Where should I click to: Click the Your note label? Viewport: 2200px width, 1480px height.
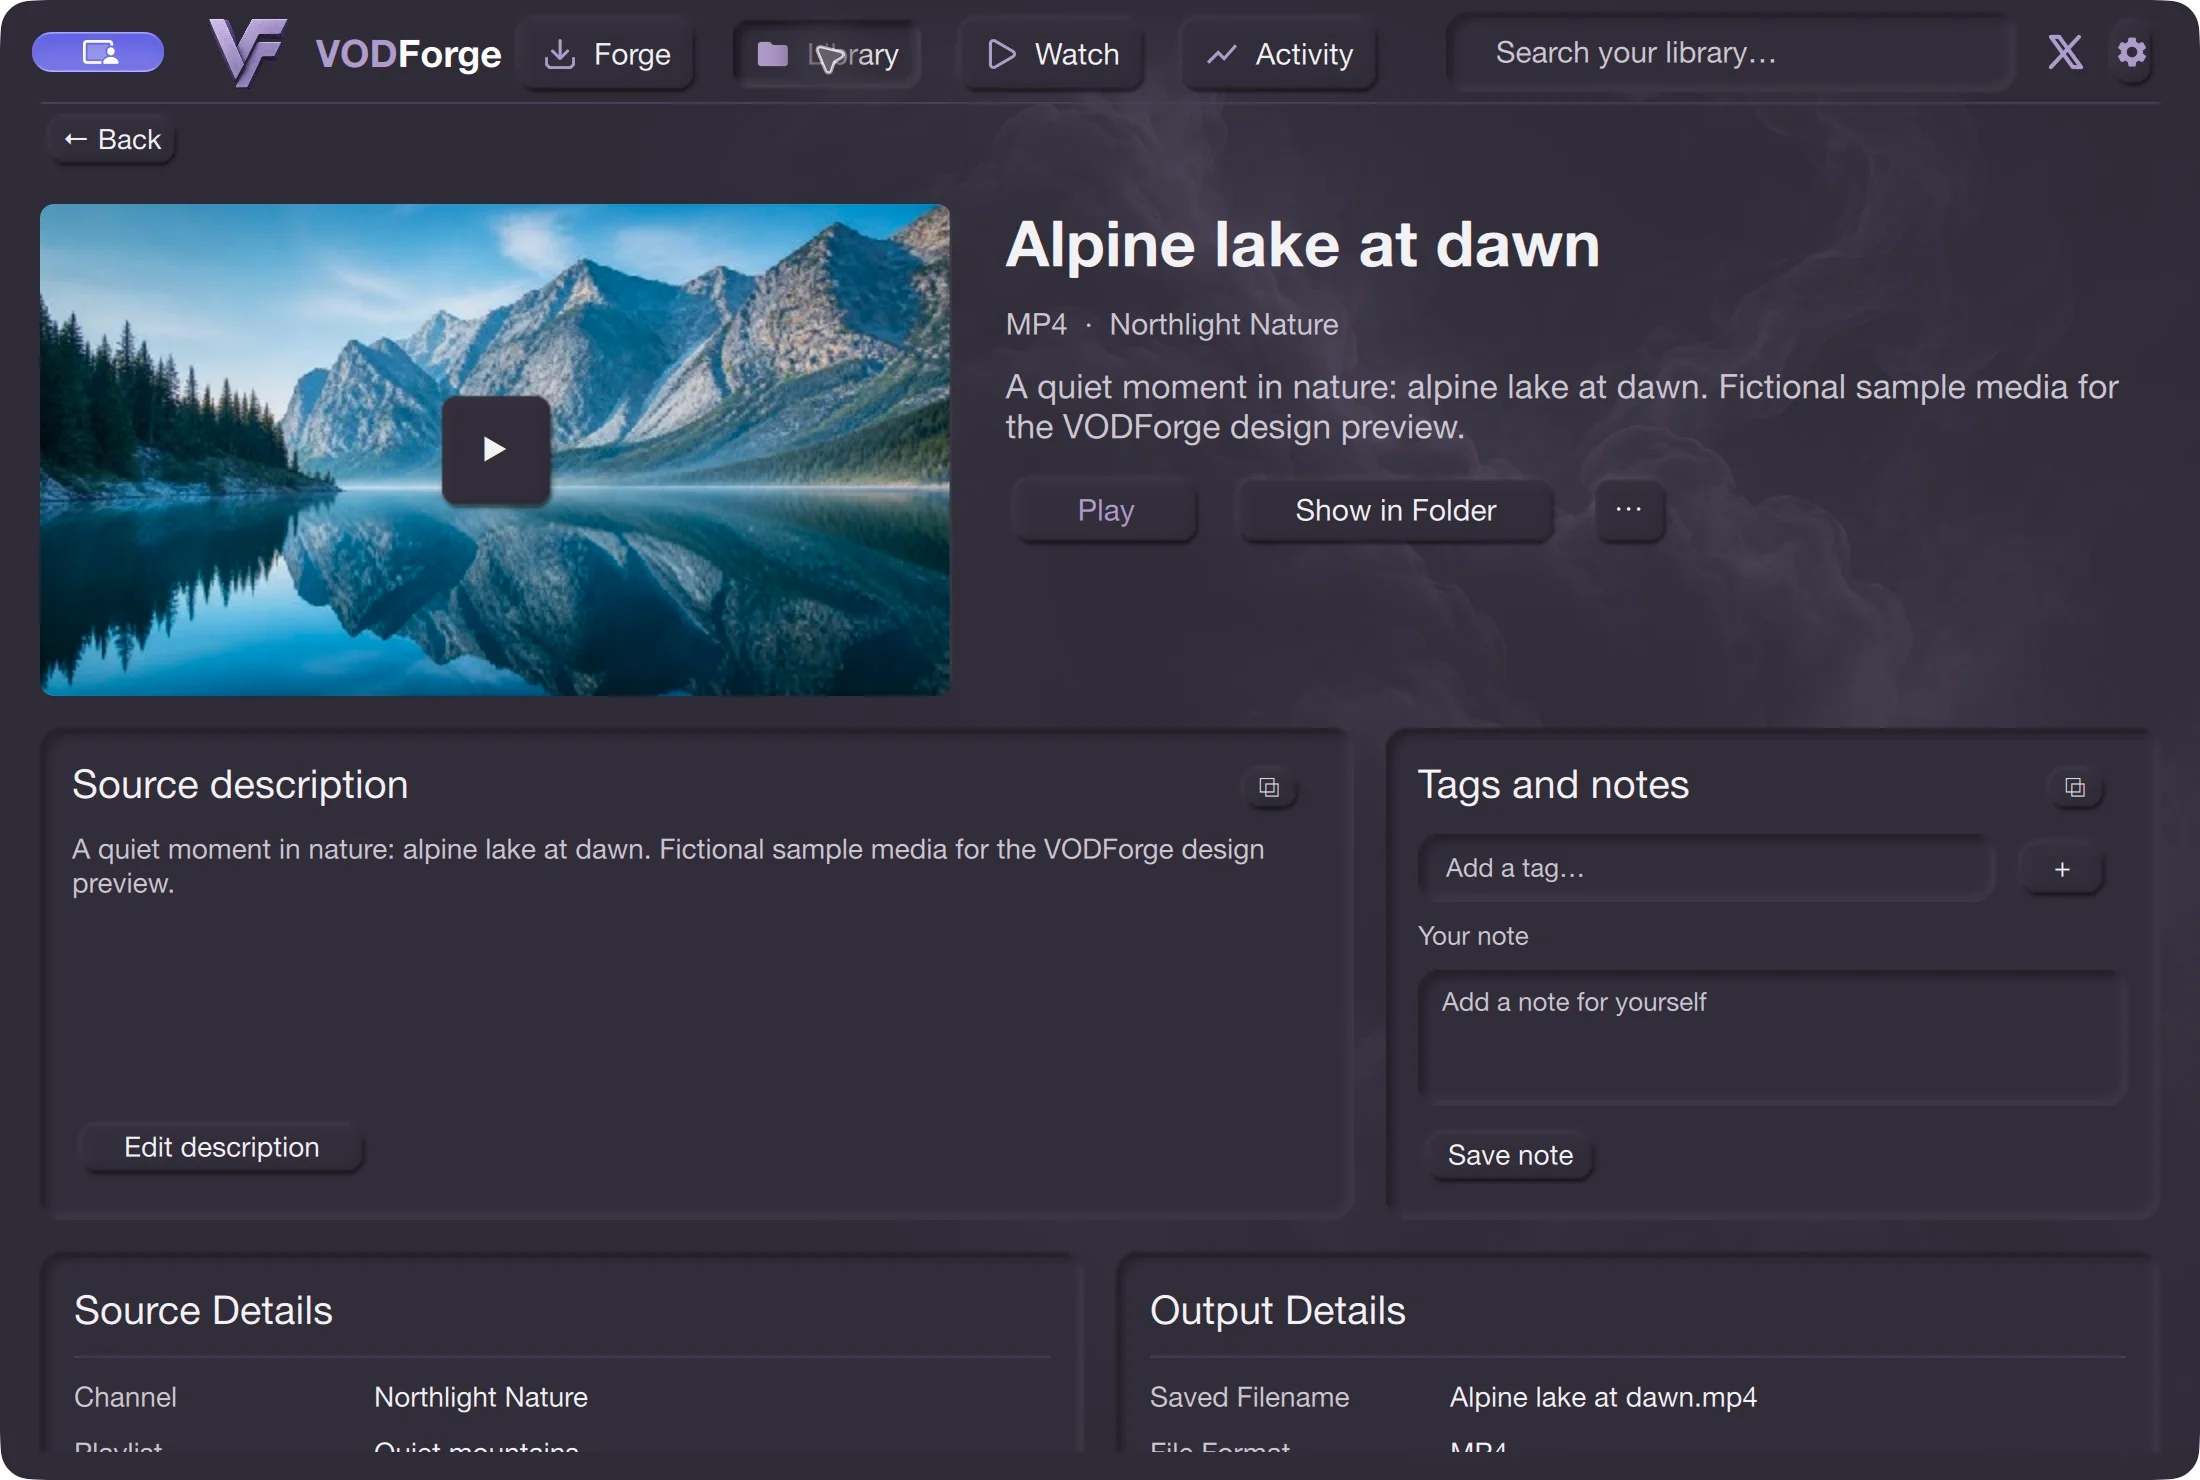point(1473,936)
